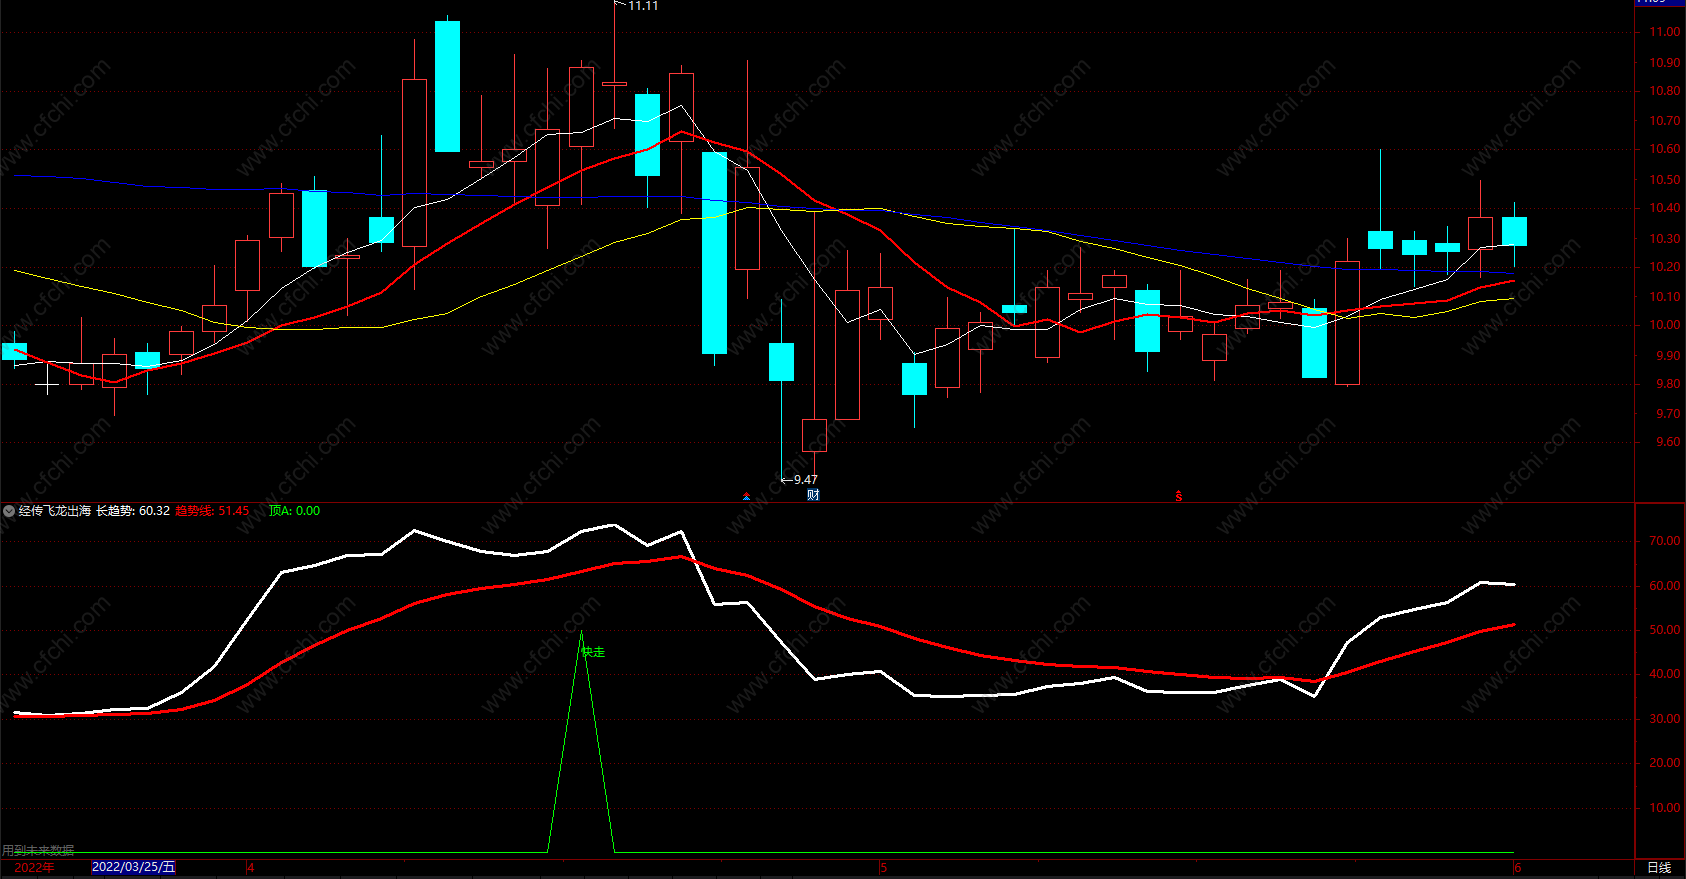Screen dimensions: 1686x879
Task: Click the red 趋势线: 51.45 value
Action: tap(212, 511)
